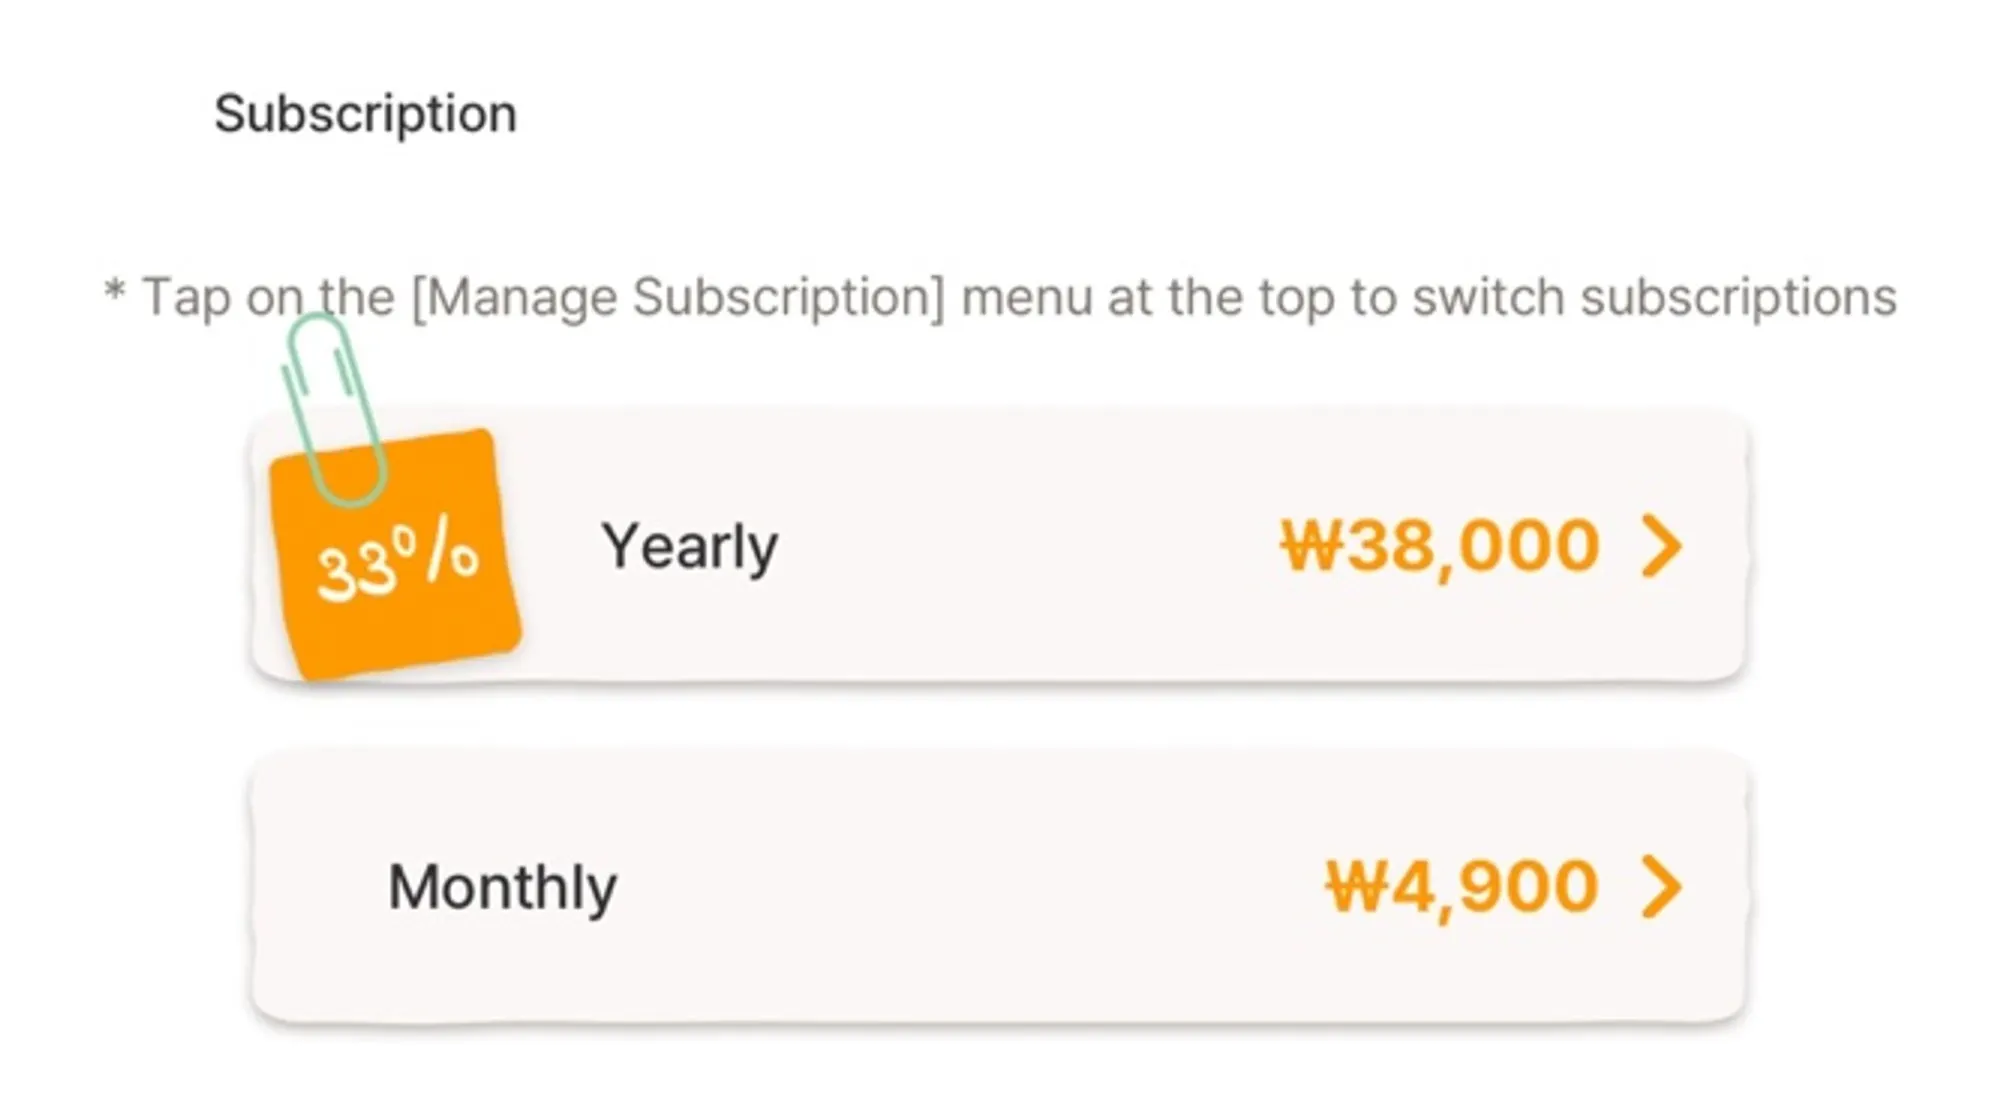Click the percent sign on the orange badge
Viewport: 2000px width, 1102px height.
click(x=448, y=555)
